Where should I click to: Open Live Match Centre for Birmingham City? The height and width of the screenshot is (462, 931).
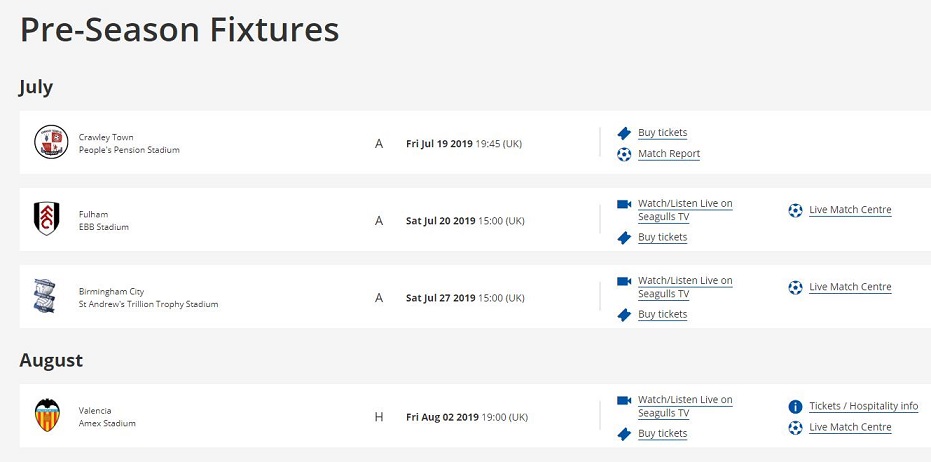(850, 287)
